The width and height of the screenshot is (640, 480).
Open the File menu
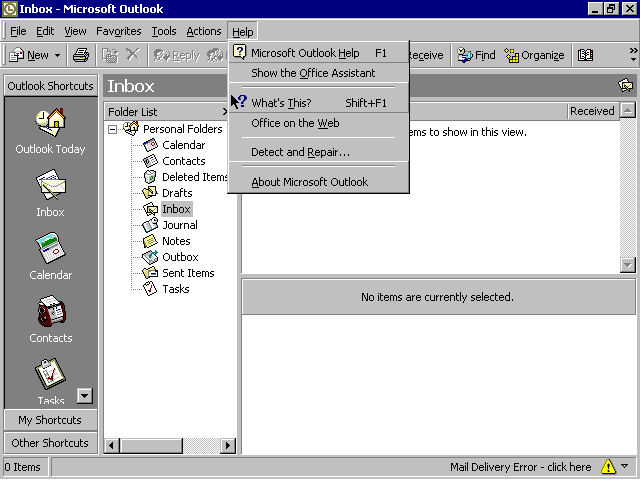coord(18,31)
